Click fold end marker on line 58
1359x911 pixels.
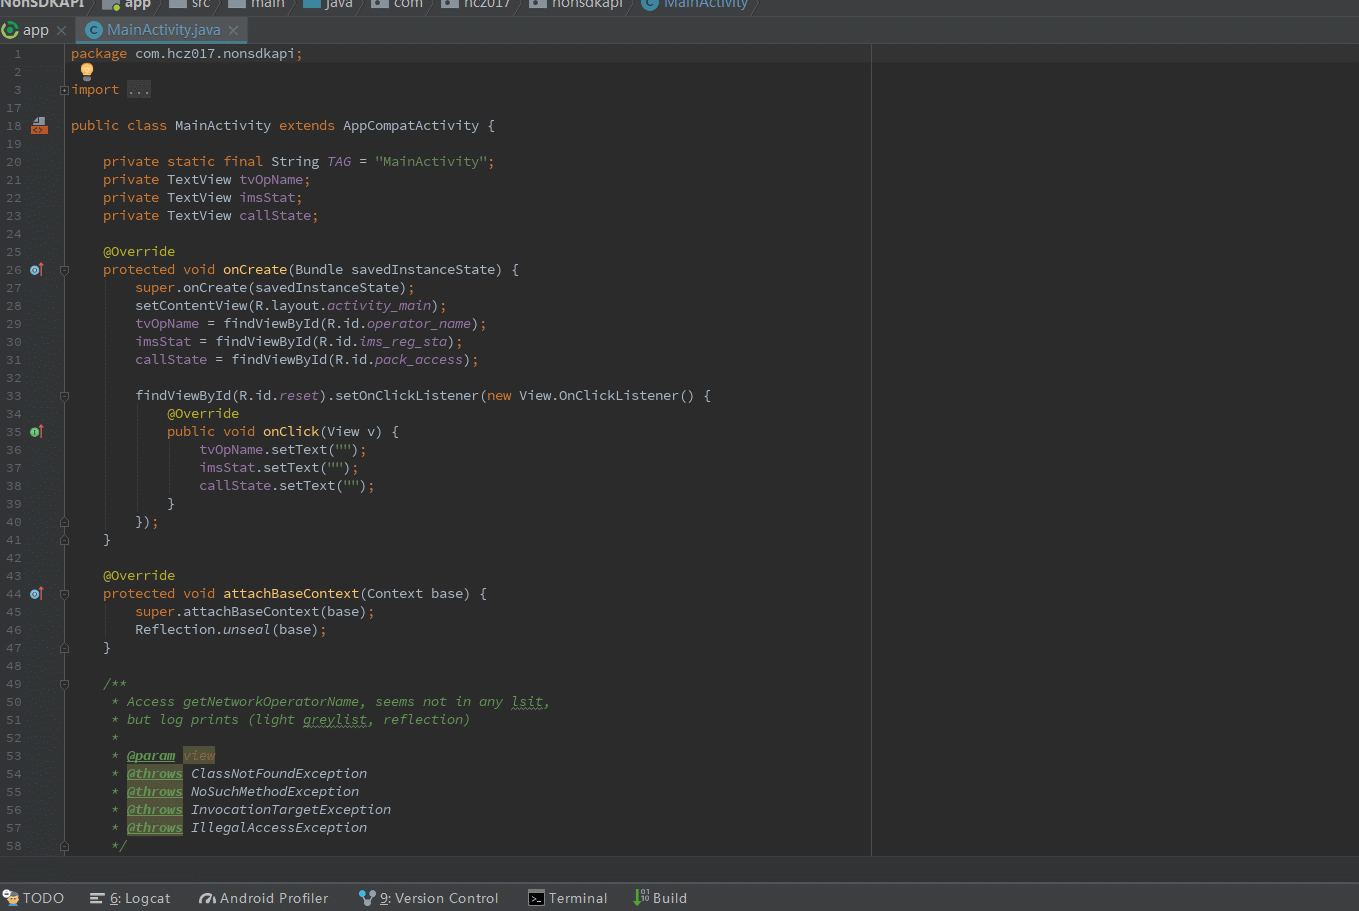64,846
